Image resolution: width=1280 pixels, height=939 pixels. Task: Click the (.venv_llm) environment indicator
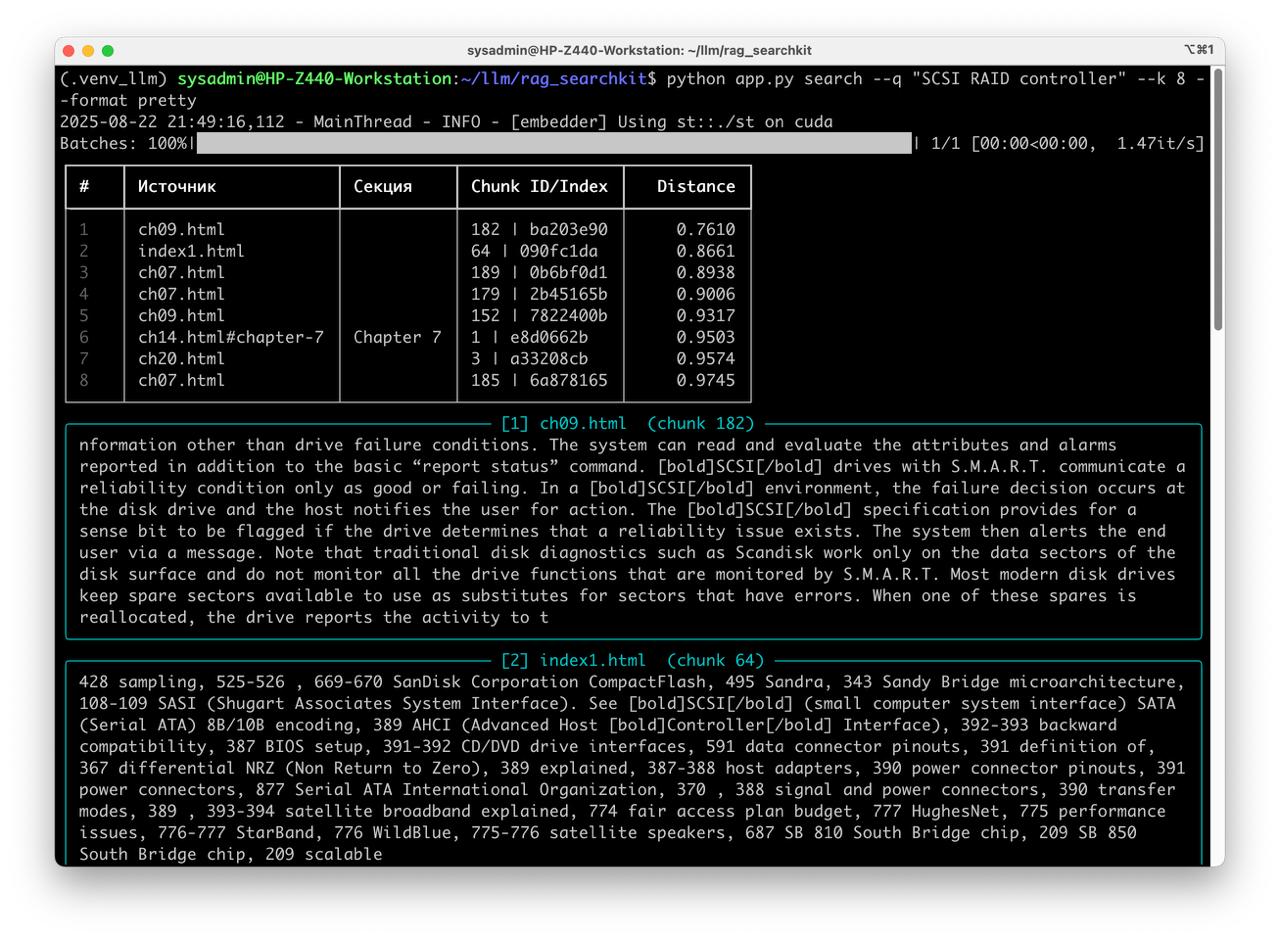(x=114, y=79)
